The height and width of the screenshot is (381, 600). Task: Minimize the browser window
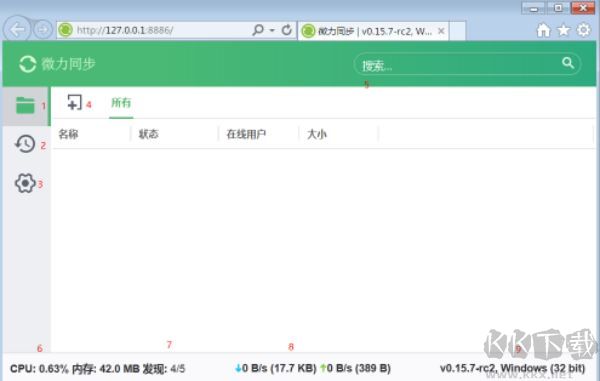(533, 8)
